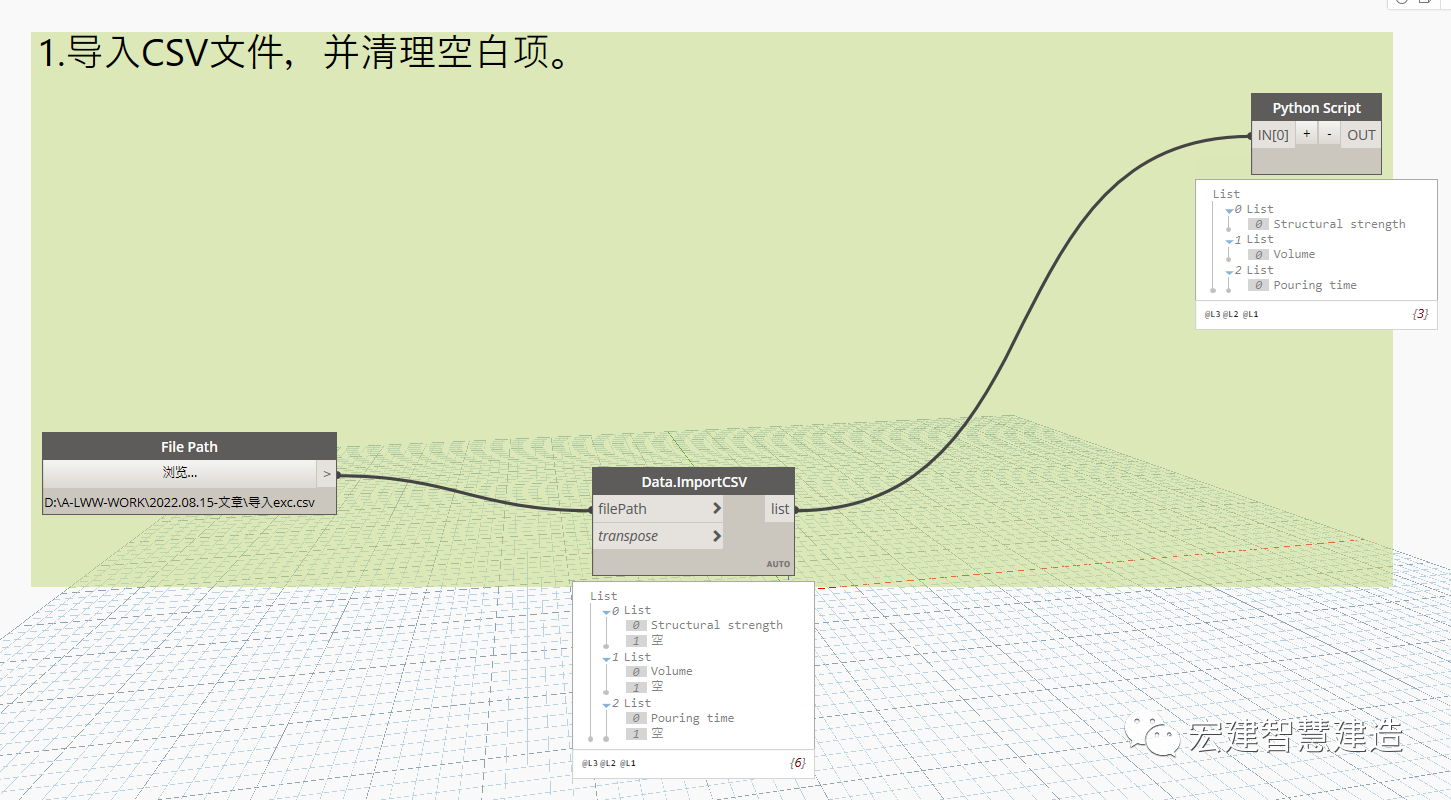This screenshot has width=1451, height=800.
Task: Select Pouring time in the ImportCSV preview
Action: [x=692, y=718]
